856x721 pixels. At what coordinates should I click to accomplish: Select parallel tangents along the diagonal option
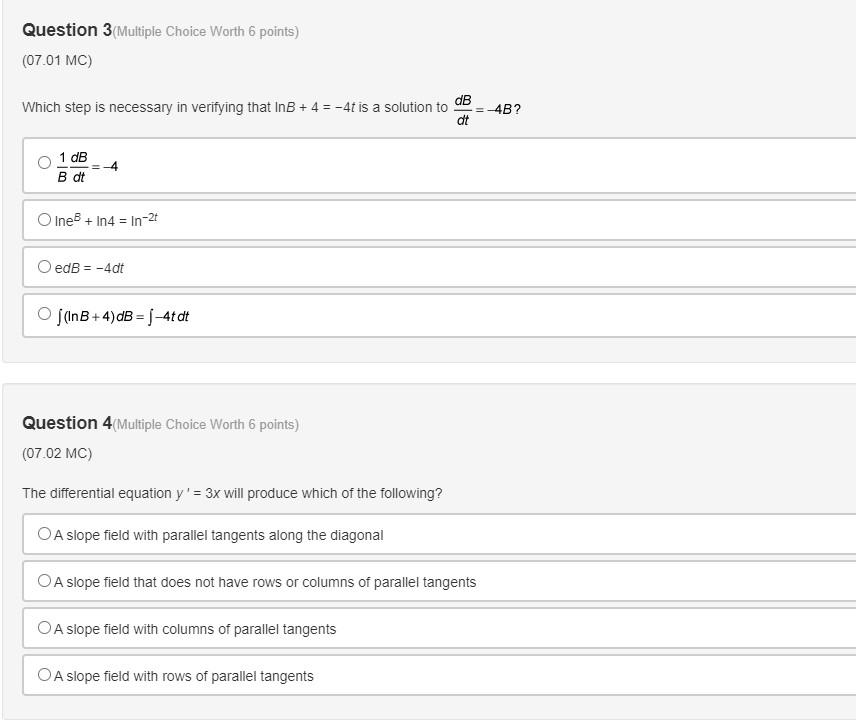[x=42, y=535]
